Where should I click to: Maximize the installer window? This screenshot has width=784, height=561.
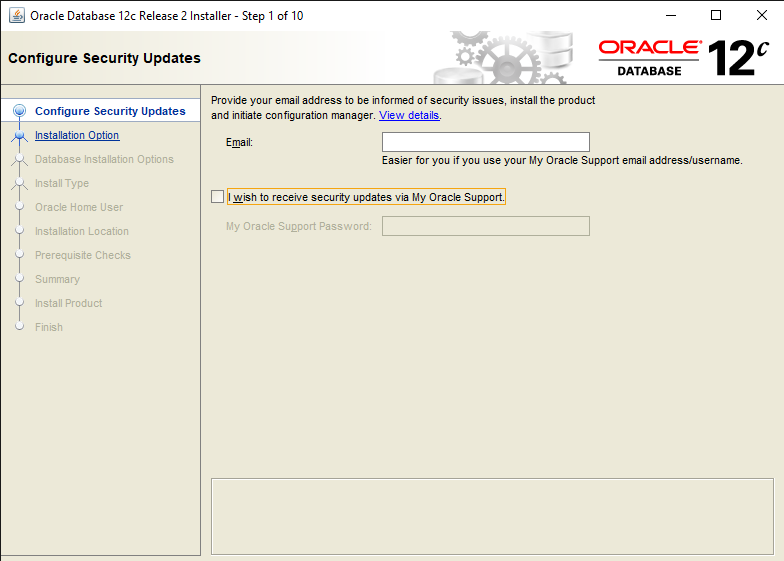pos(716,16)
